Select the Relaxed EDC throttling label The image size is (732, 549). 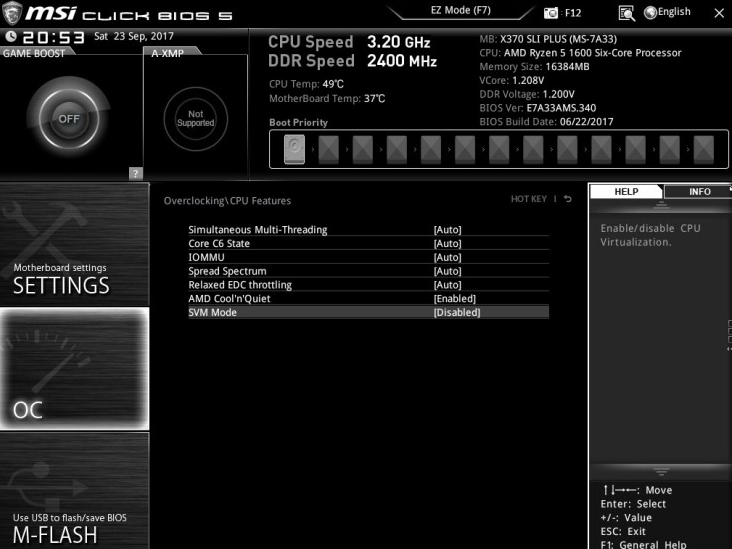pos(240,285)
